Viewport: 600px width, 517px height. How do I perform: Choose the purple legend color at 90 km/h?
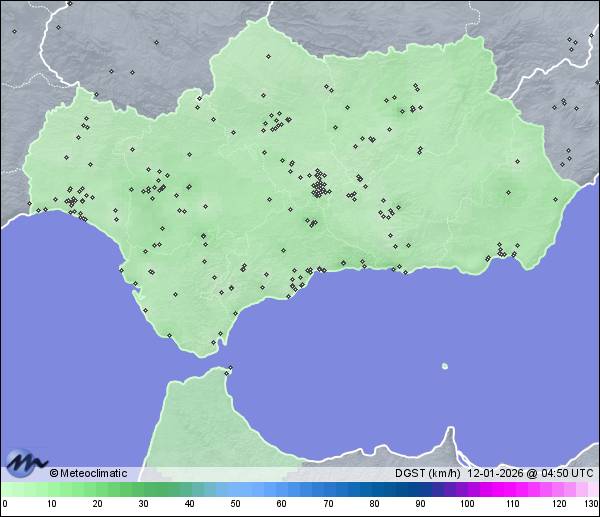point(420,489)
